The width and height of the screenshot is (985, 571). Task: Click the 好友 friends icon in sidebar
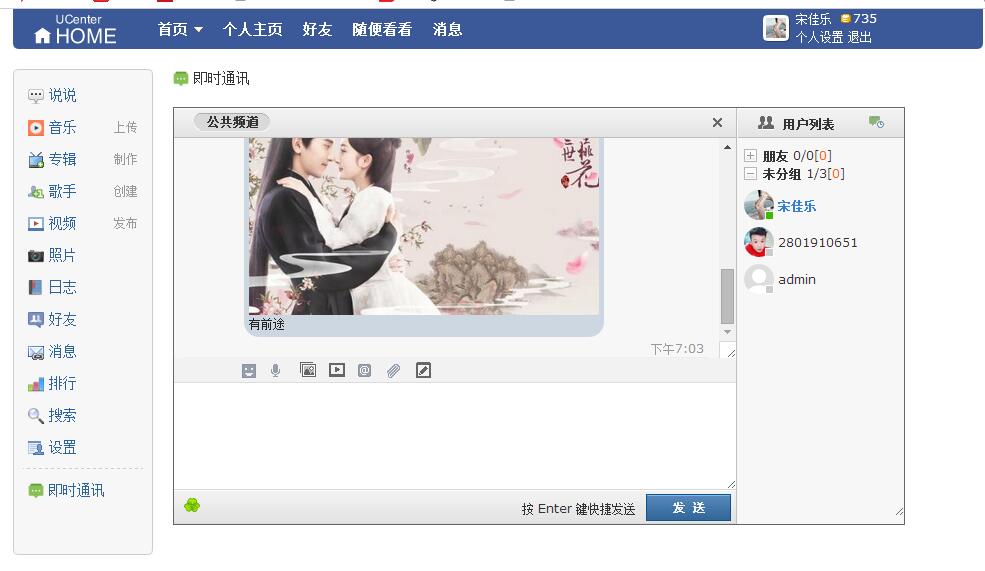pos(36,320)
